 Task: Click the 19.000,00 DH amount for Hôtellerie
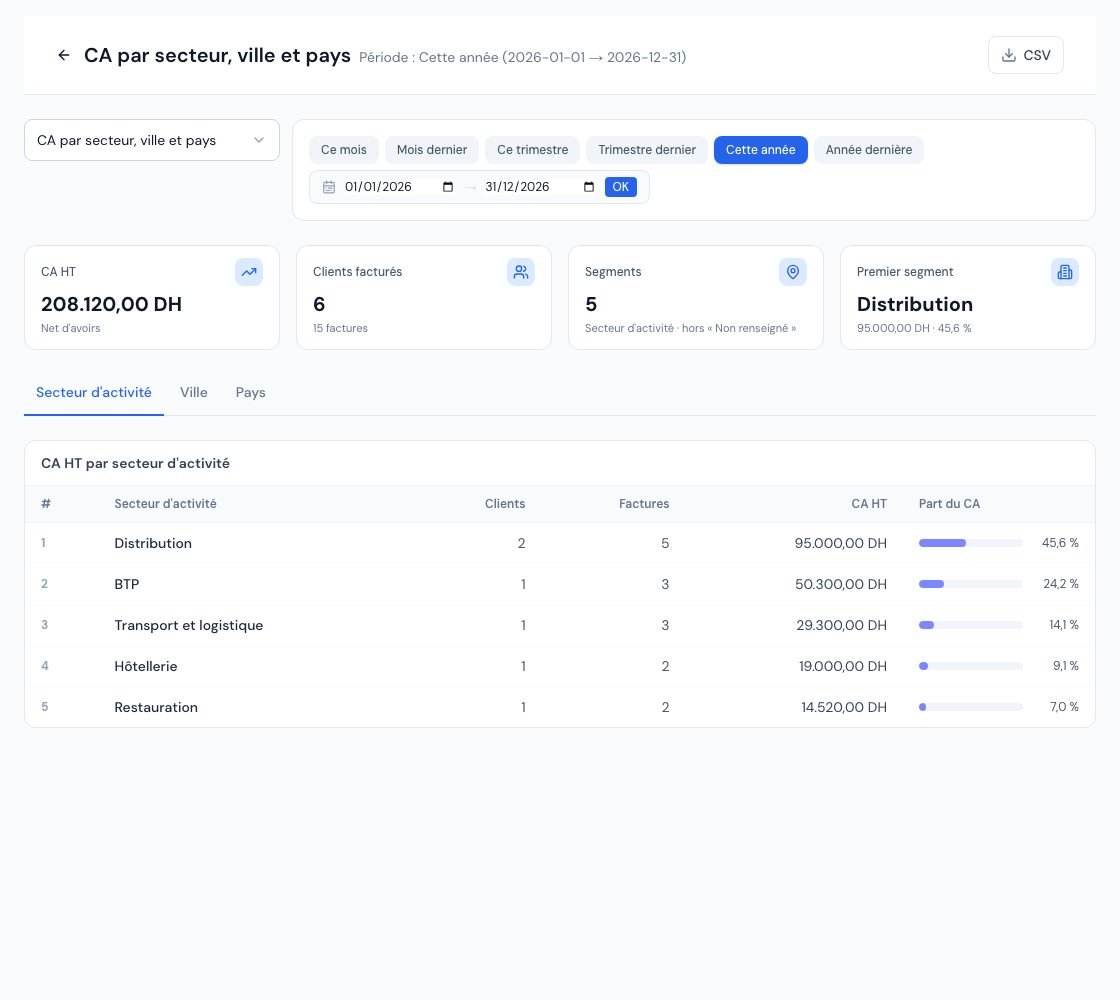click(x=843, y=666)
